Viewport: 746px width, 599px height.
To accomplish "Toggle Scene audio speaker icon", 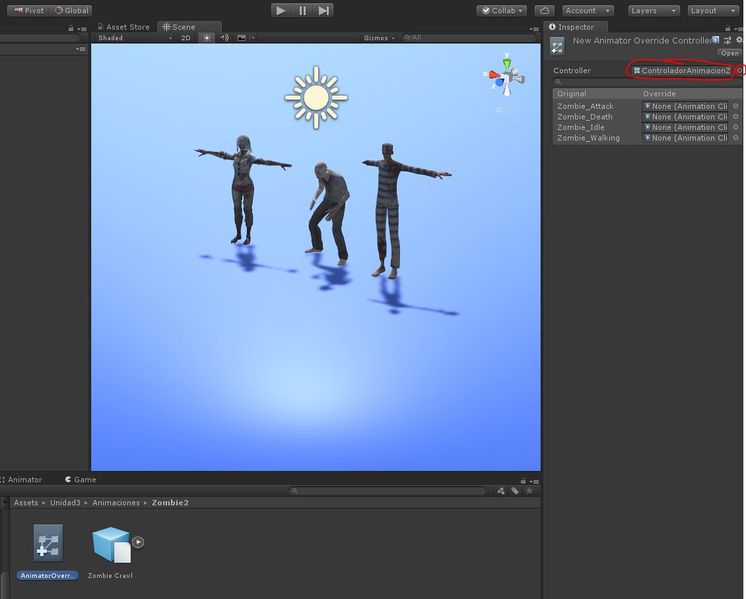I will tap(225, 38).
